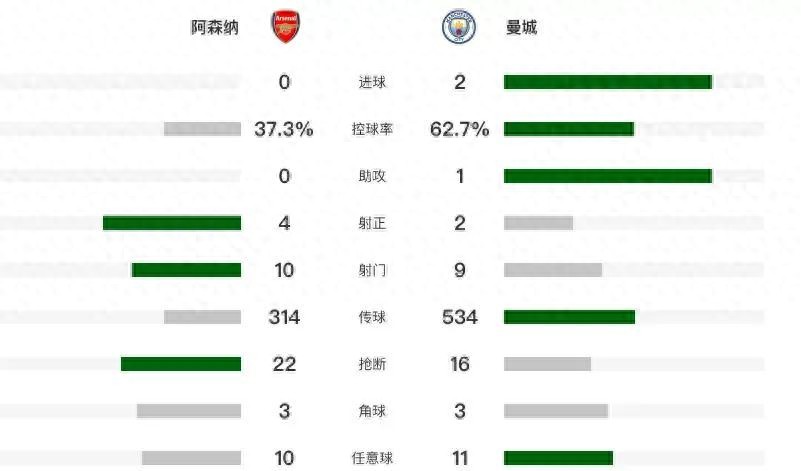
Task: Click the 角球 stat label
Action: coord(372,411)
